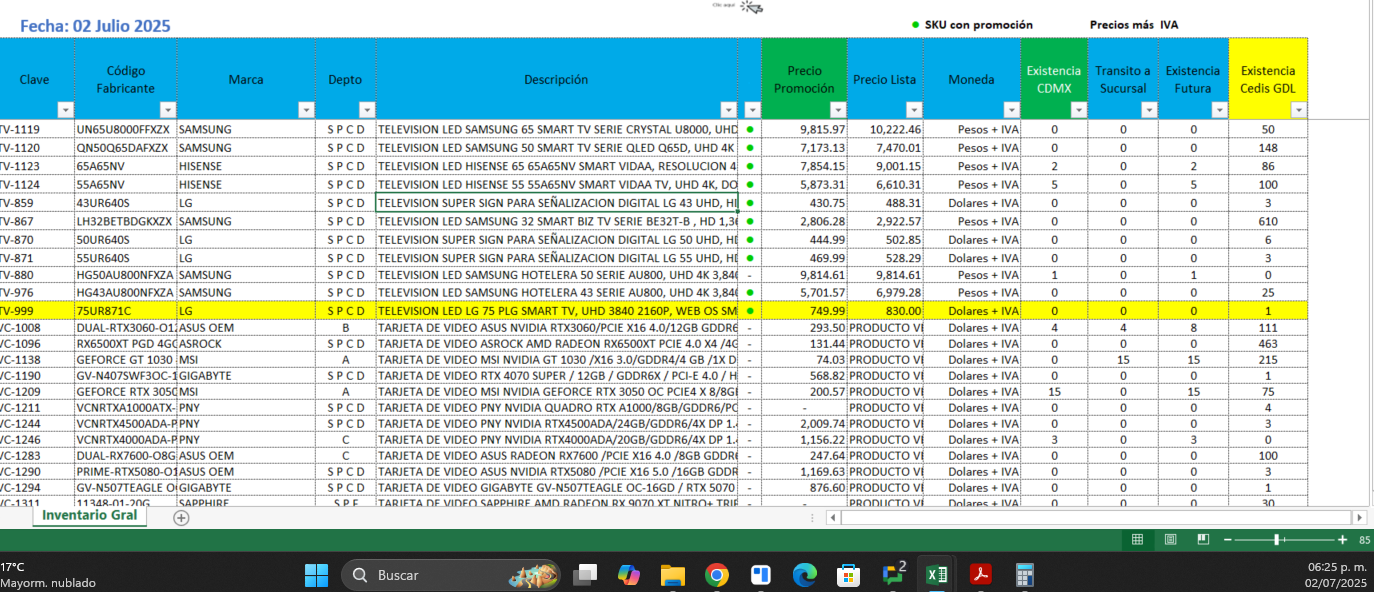Open the Depto column filter dropdown
Screen dimensions: 1374x592
tap(367, 110)
